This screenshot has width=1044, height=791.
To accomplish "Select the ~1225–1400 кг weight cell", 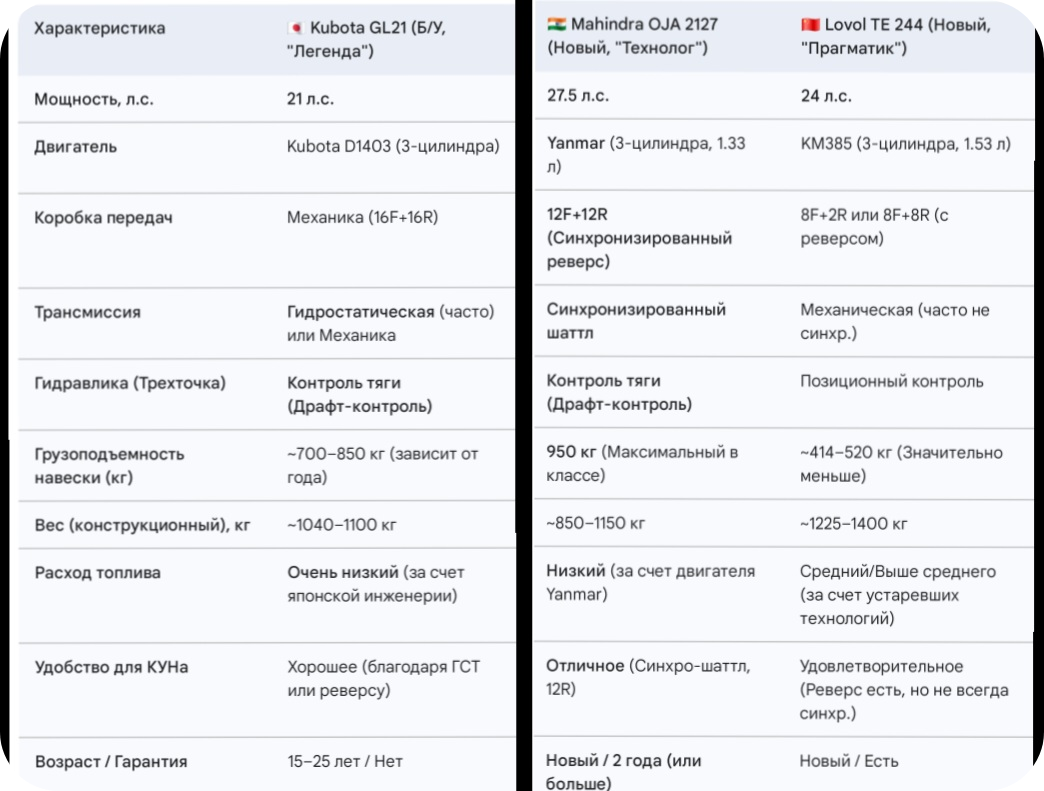I will click(853, 523).
